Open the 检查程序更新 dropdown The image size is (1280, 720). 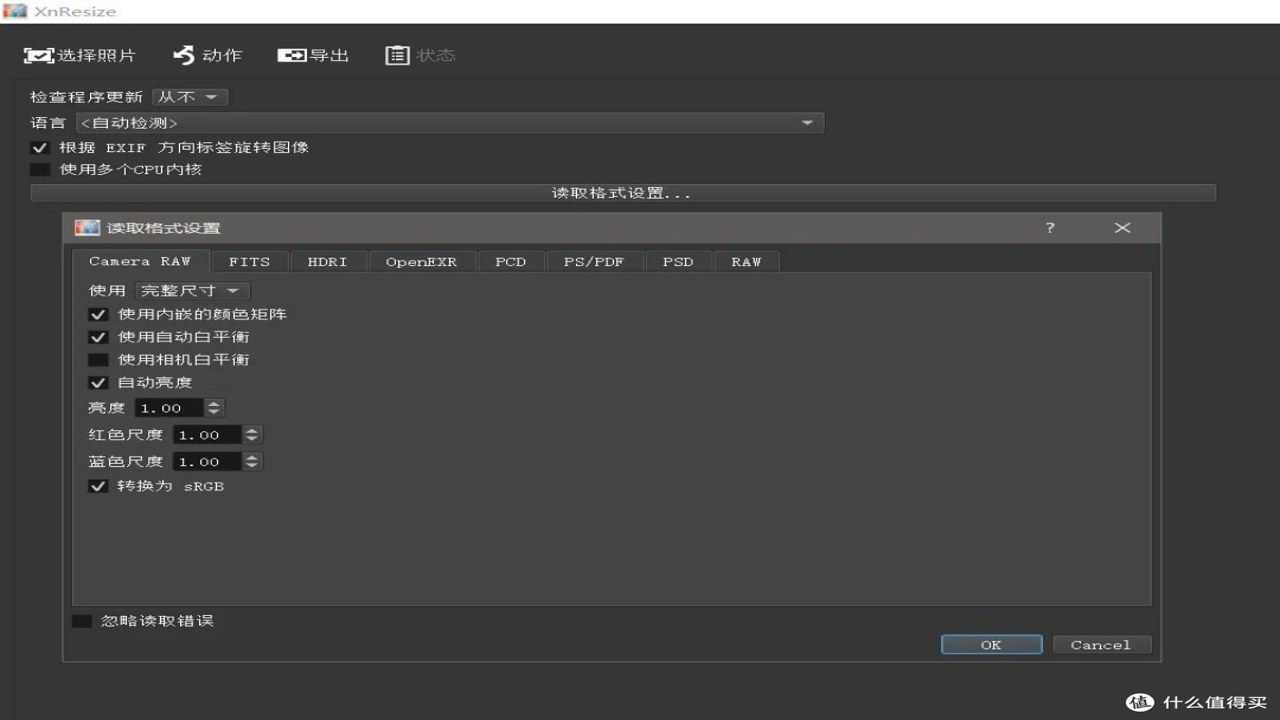click(190, 97)
